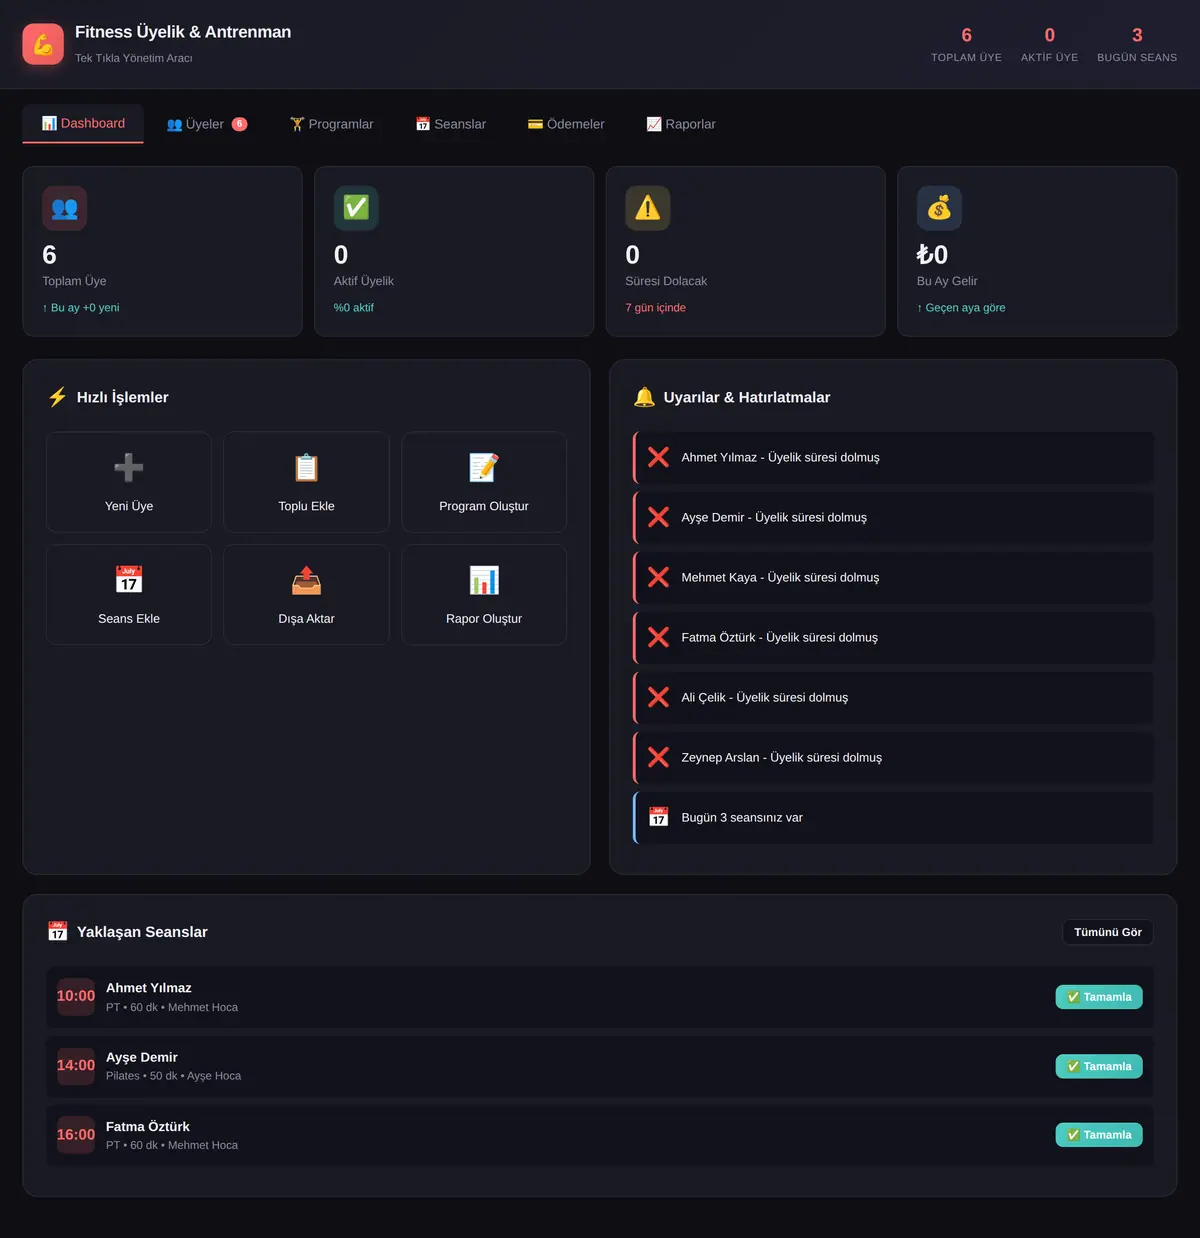Click the warning icon on Süresi Dolacak card
1200x1238 pixels.
coord(648,208)
